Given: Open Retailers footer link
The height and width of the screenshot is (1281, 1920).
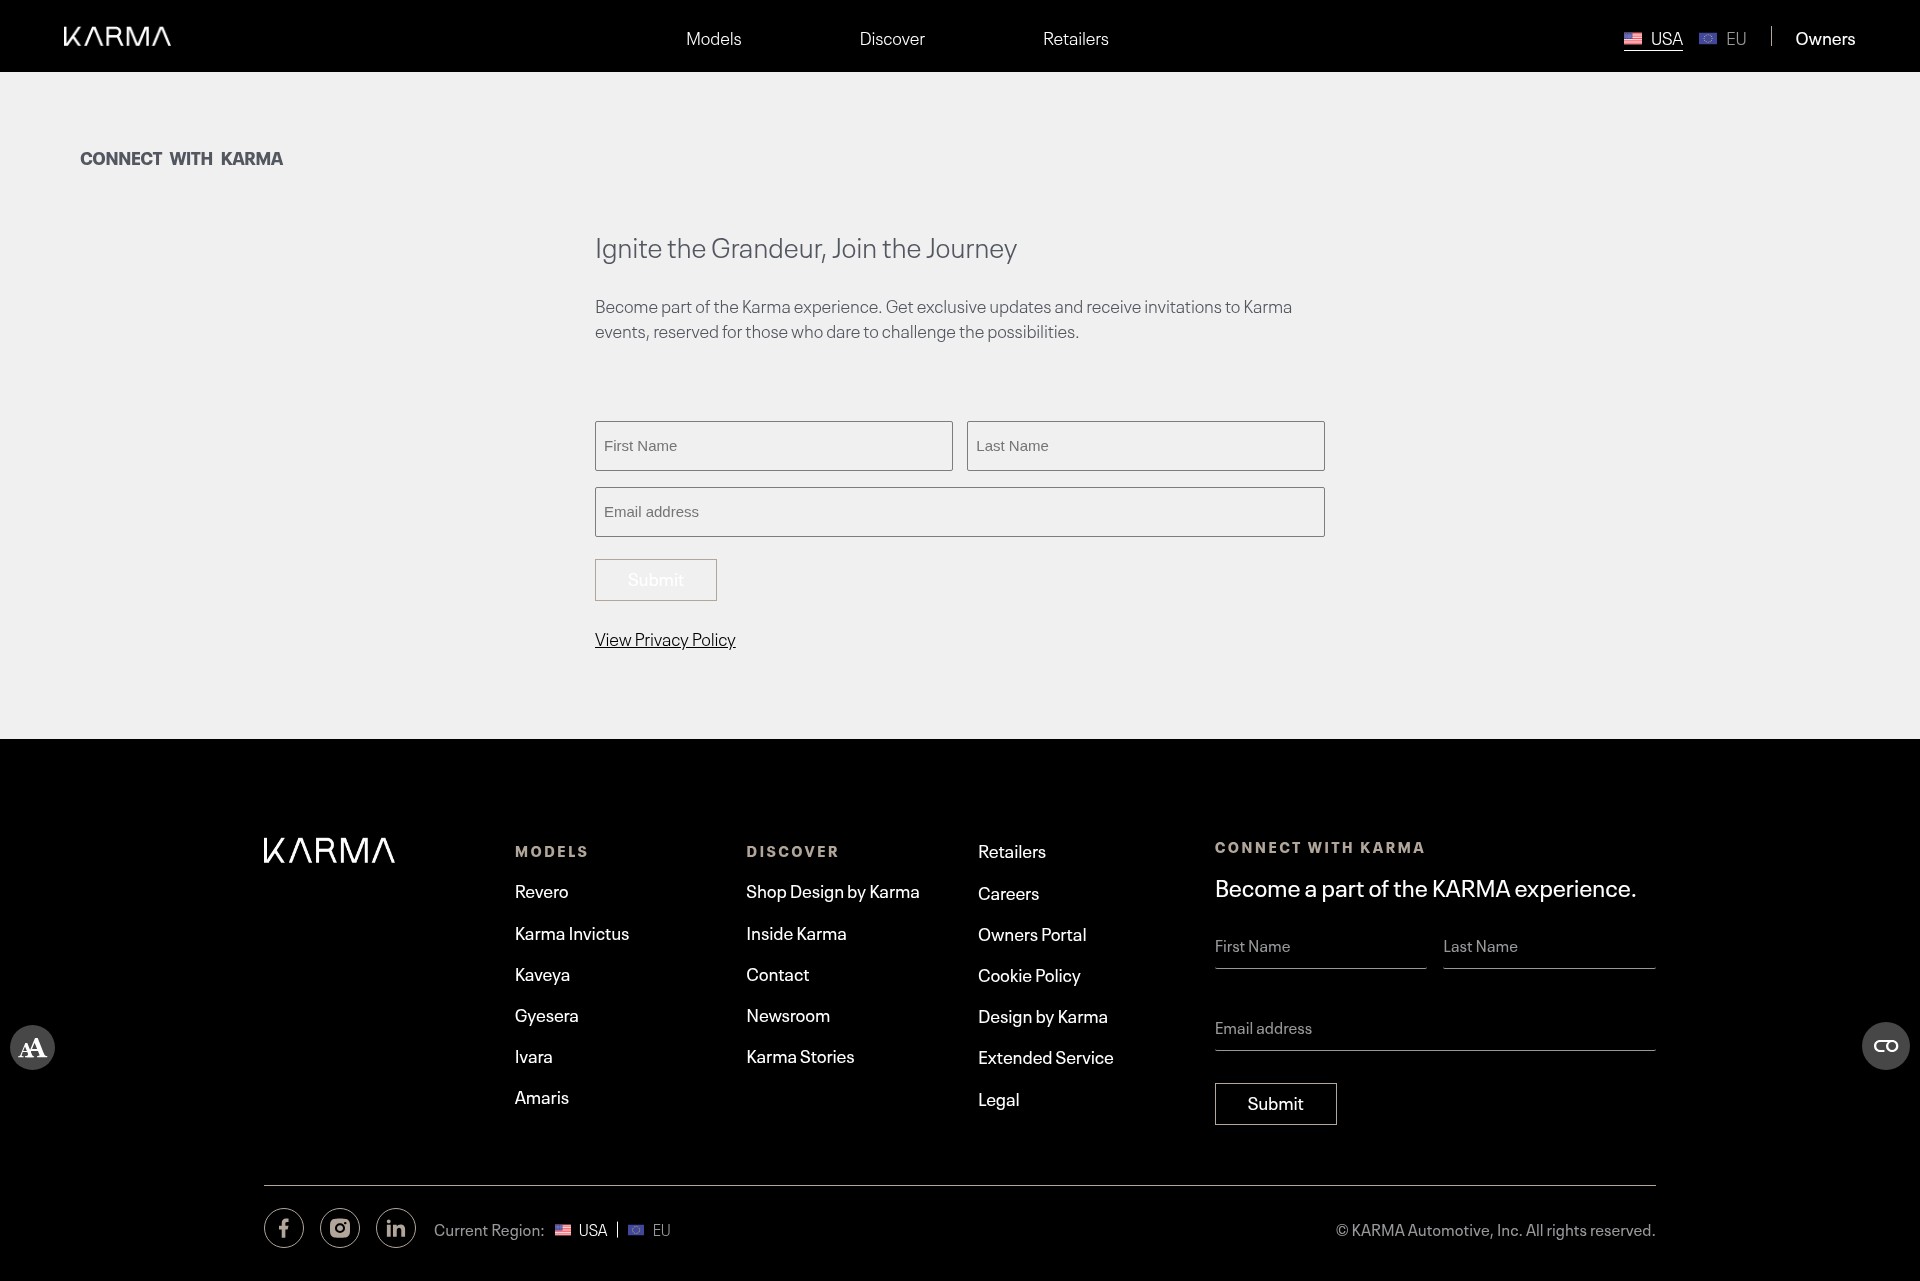Looking at the screenshot, I should point(1012,852).
